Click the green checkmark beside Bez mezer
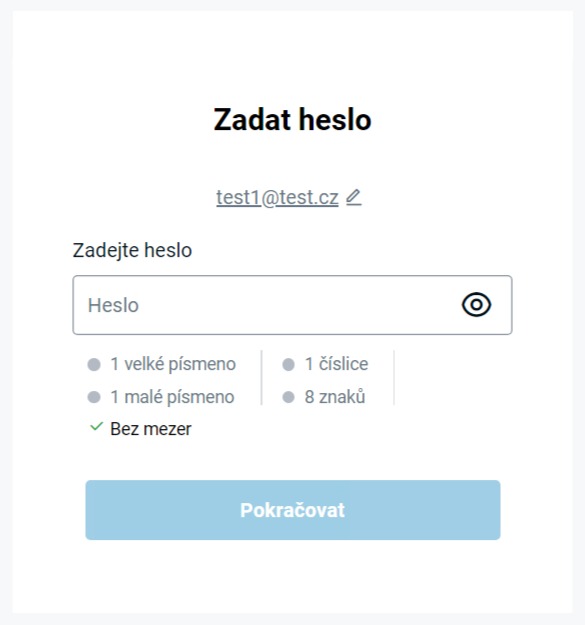 tap(96, 427)
